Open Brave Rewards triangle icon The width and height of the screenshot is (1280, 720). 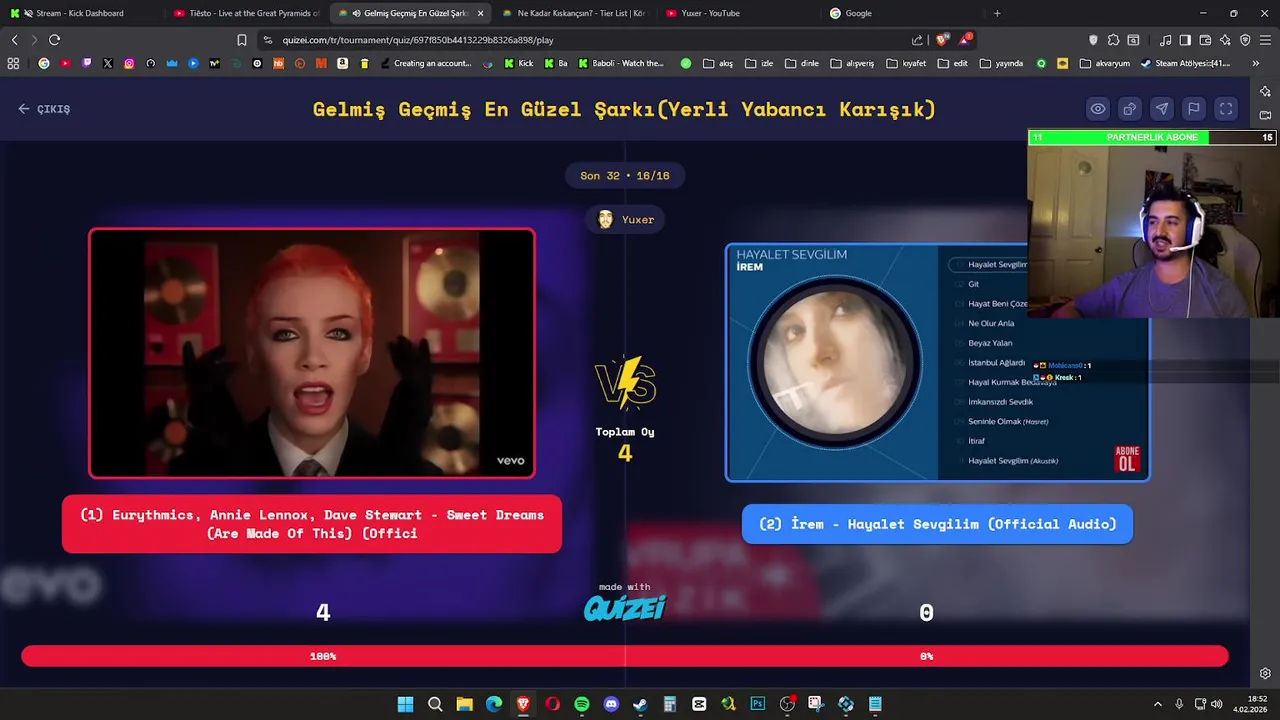[x=965, y=40]
